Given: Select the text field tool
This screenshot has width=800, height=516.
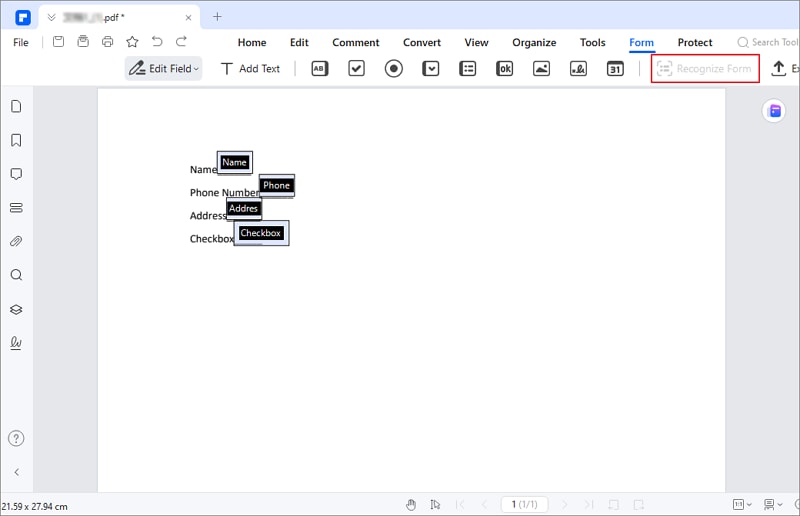Looking at the screenshot, I should coord(319,68).
